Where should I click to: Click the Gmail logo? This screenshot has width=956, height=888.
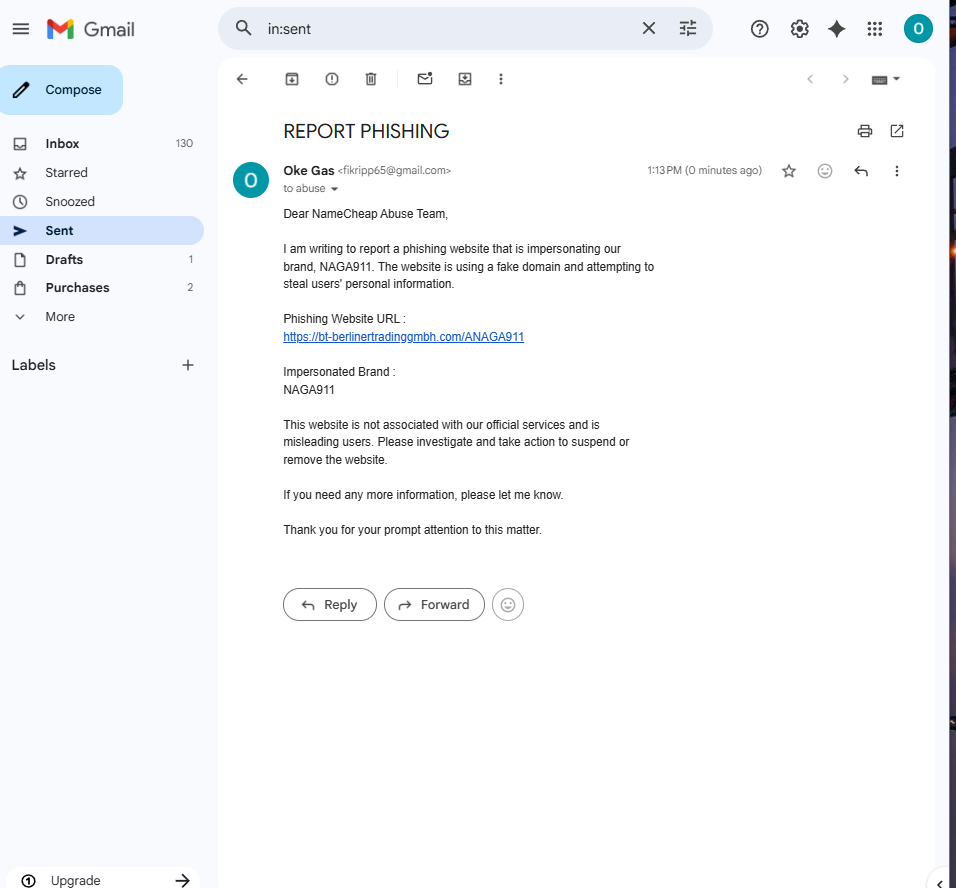click(x=91, y=29)
